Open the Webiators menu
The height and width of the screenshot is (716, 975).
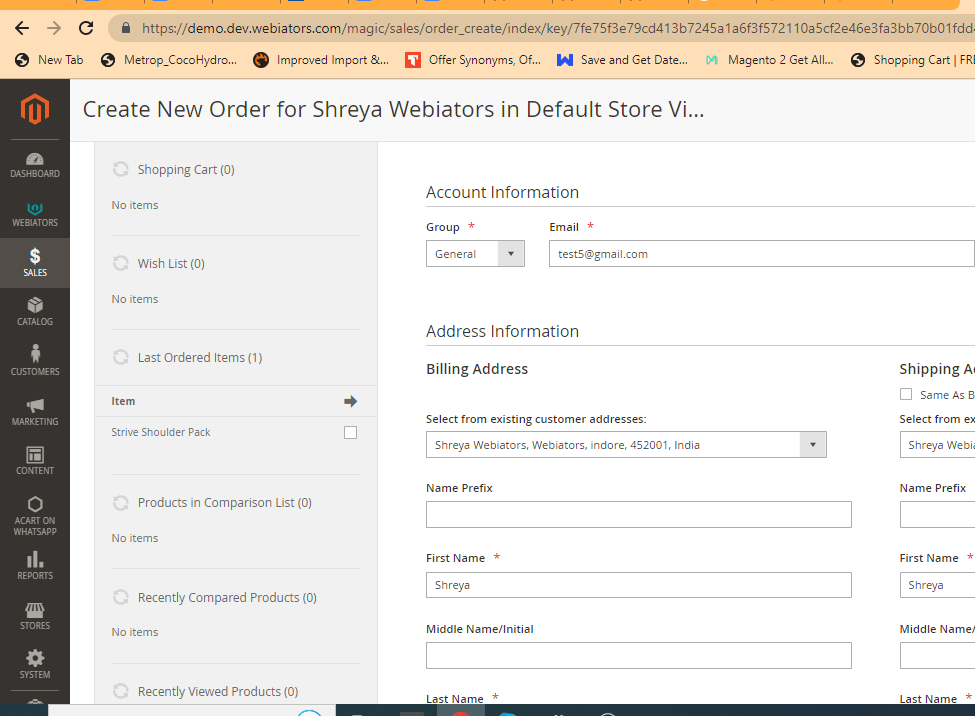[35, 215]
